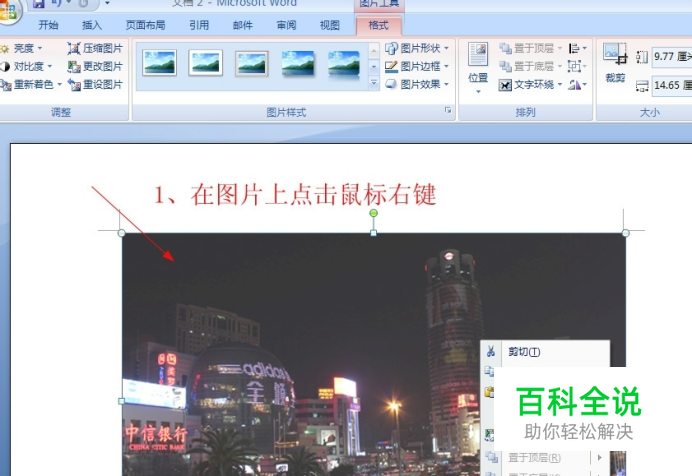Click the top-right corner sizing handle
Screen dimensions: 692x476
point(625,233)
